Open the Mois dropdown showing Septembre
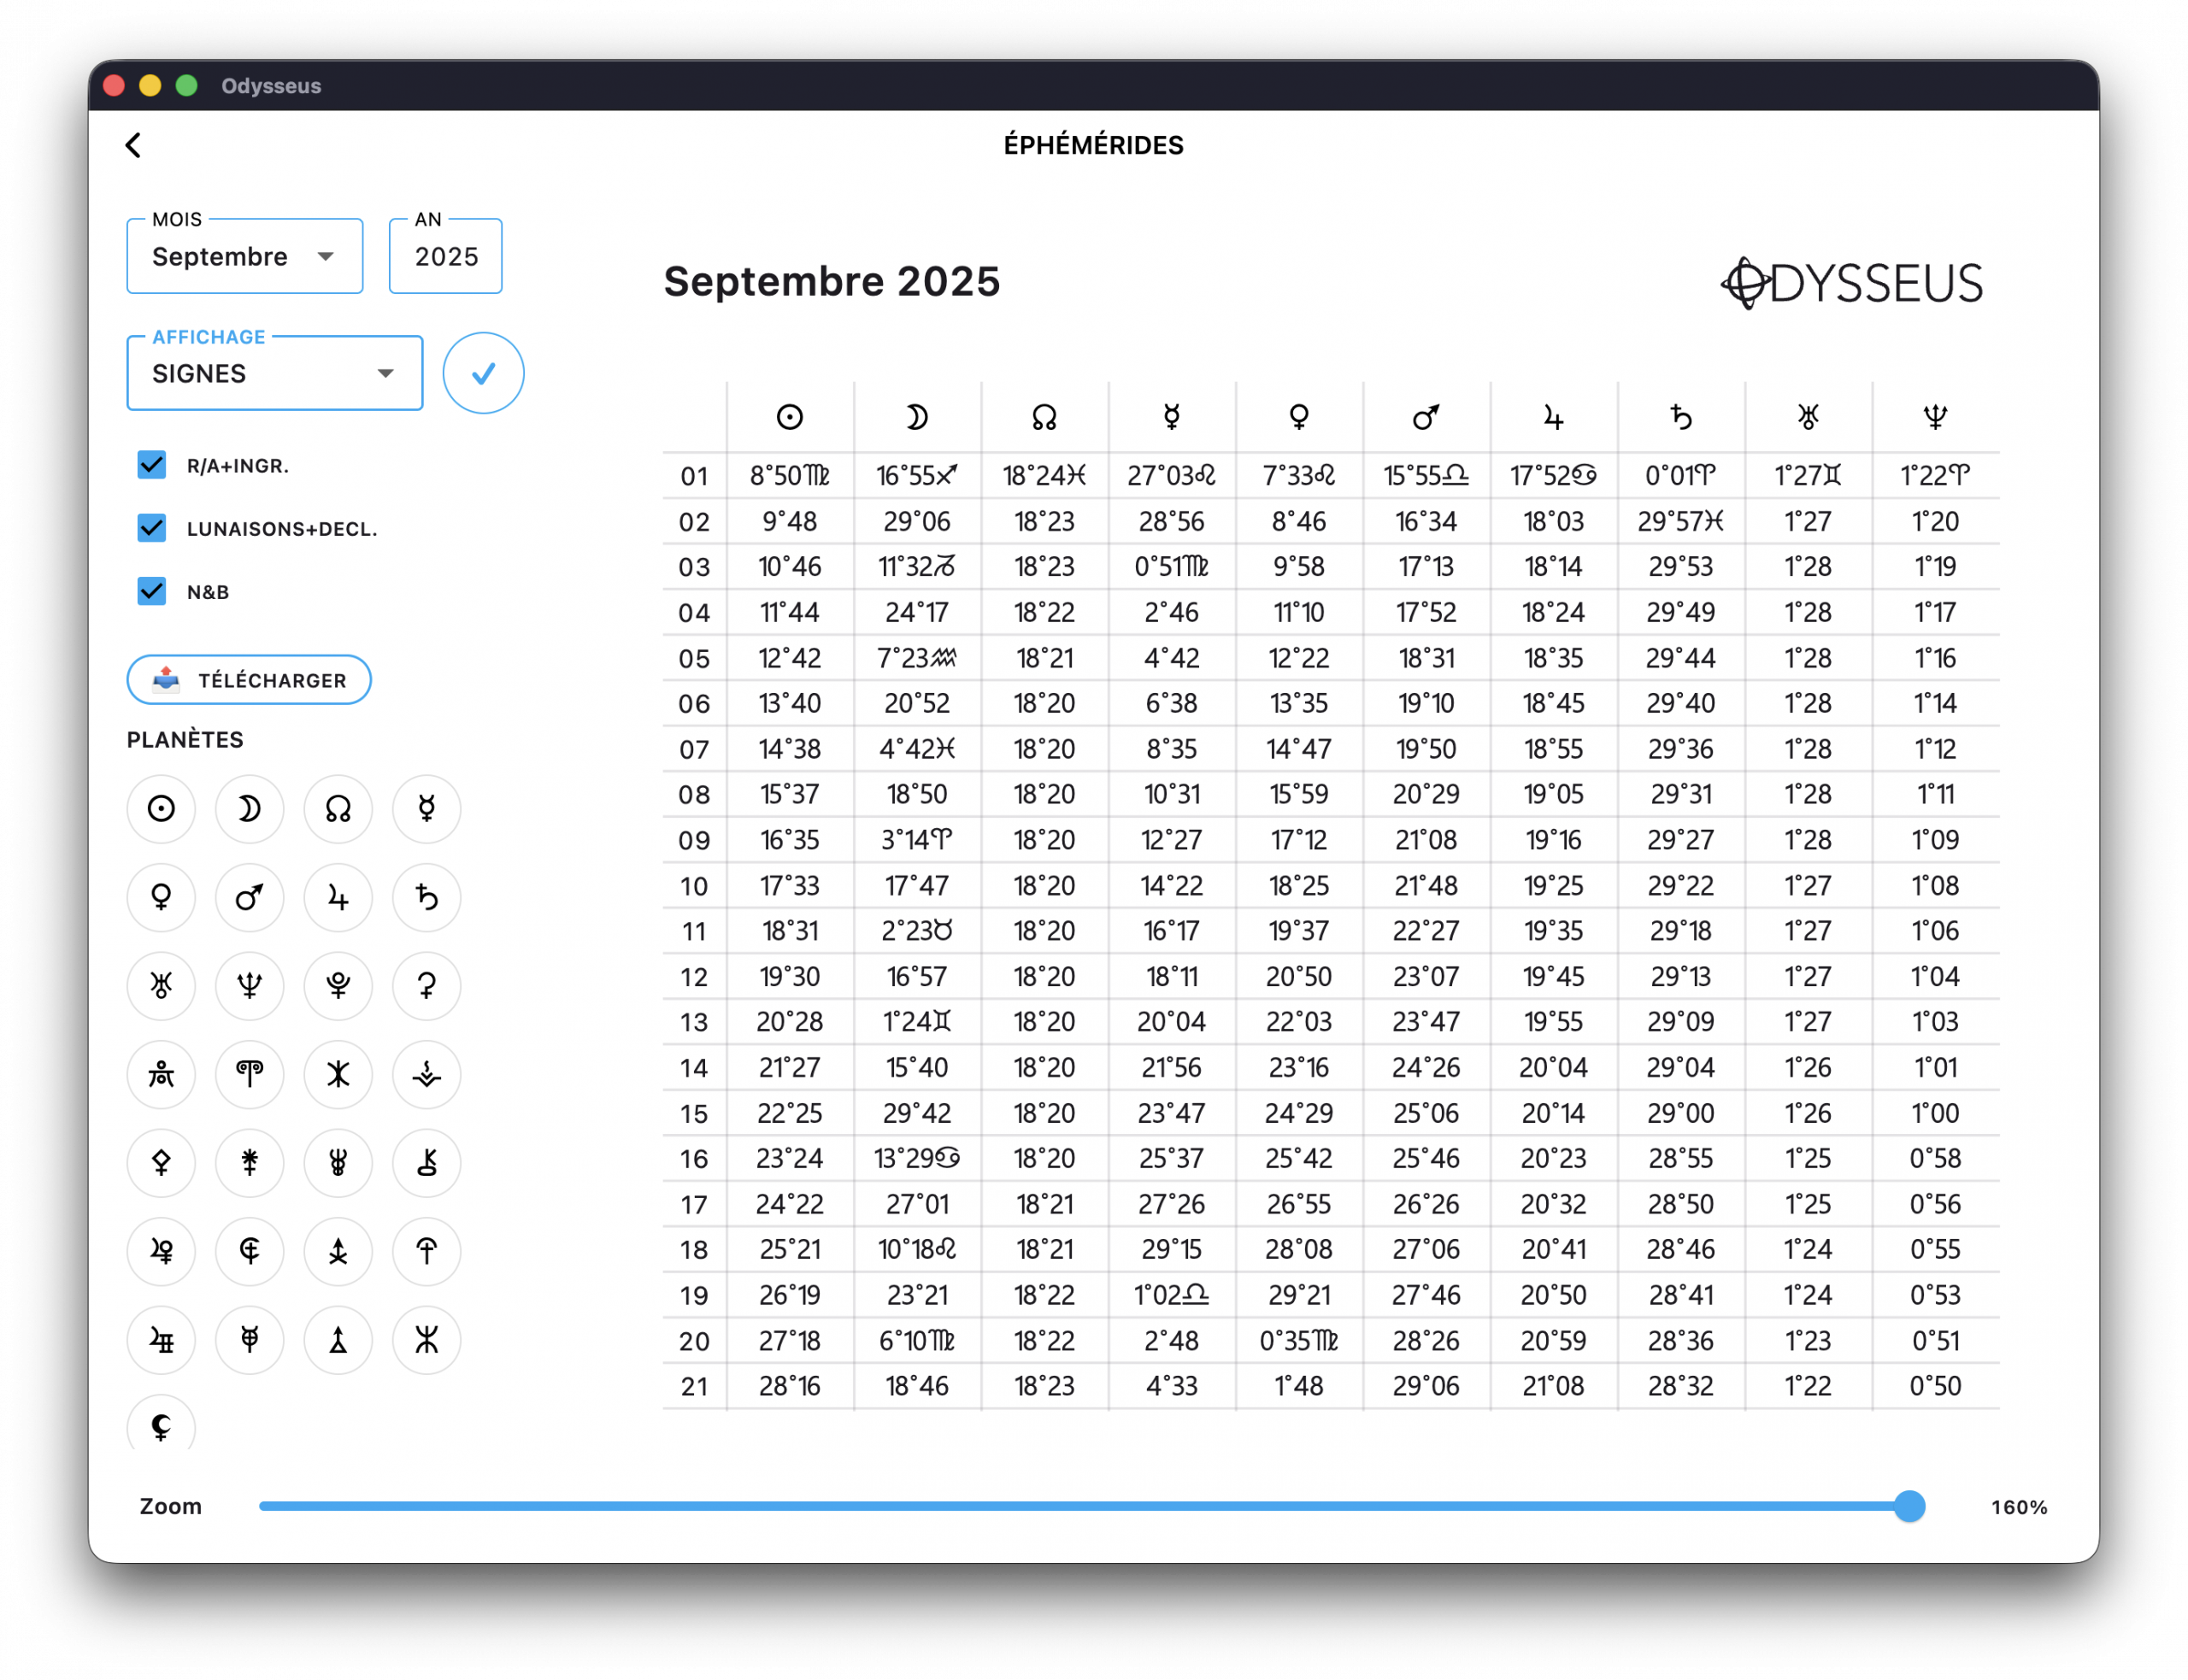This screenshot has height=1680, width=2188. click(244, 257)
